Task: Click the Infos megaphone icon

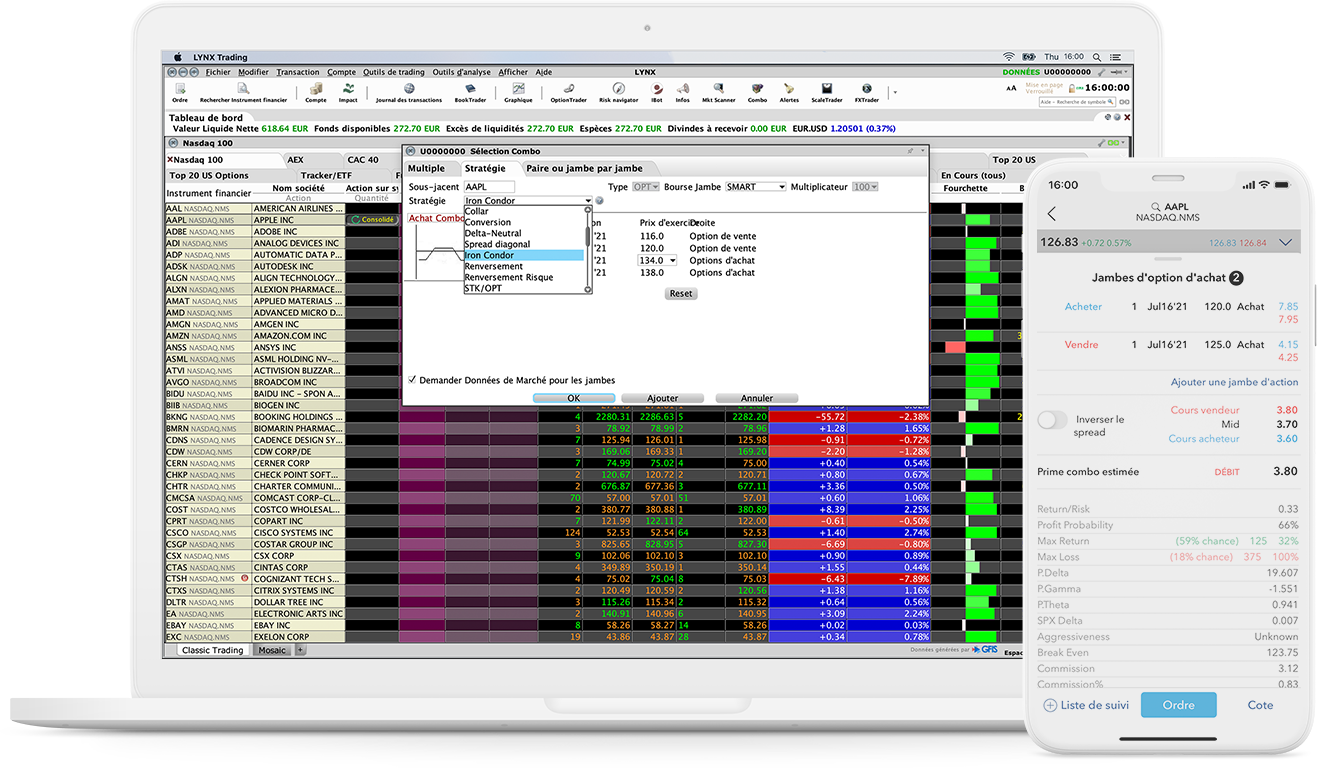Action: (x=682, y=93)
